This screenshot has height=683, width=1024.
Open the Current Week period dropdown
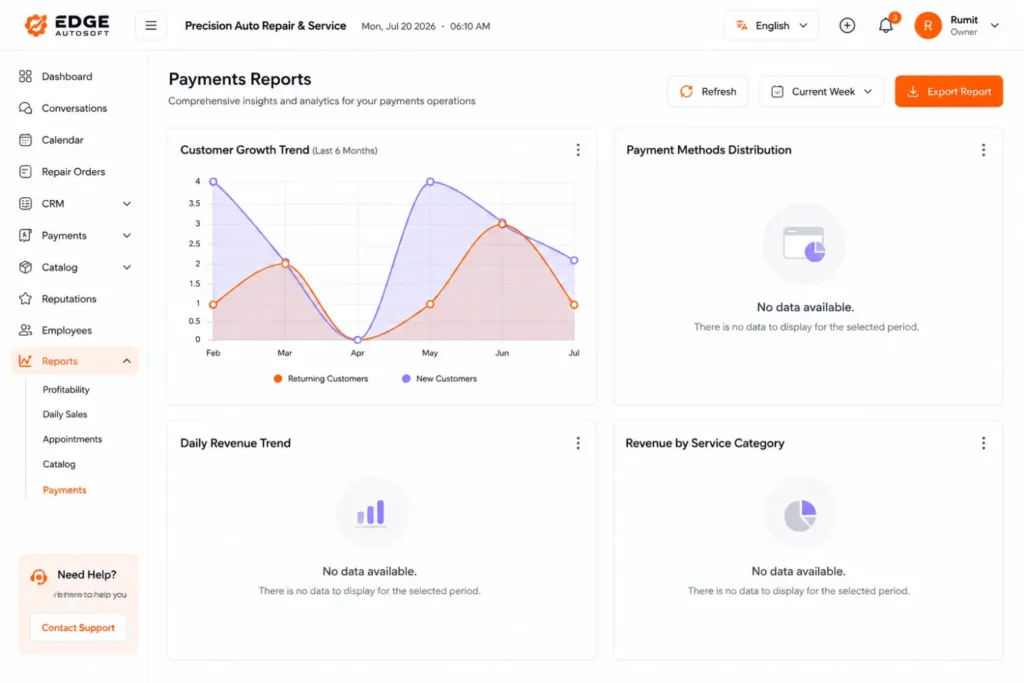pyautogui.click(x=822, y=91)
